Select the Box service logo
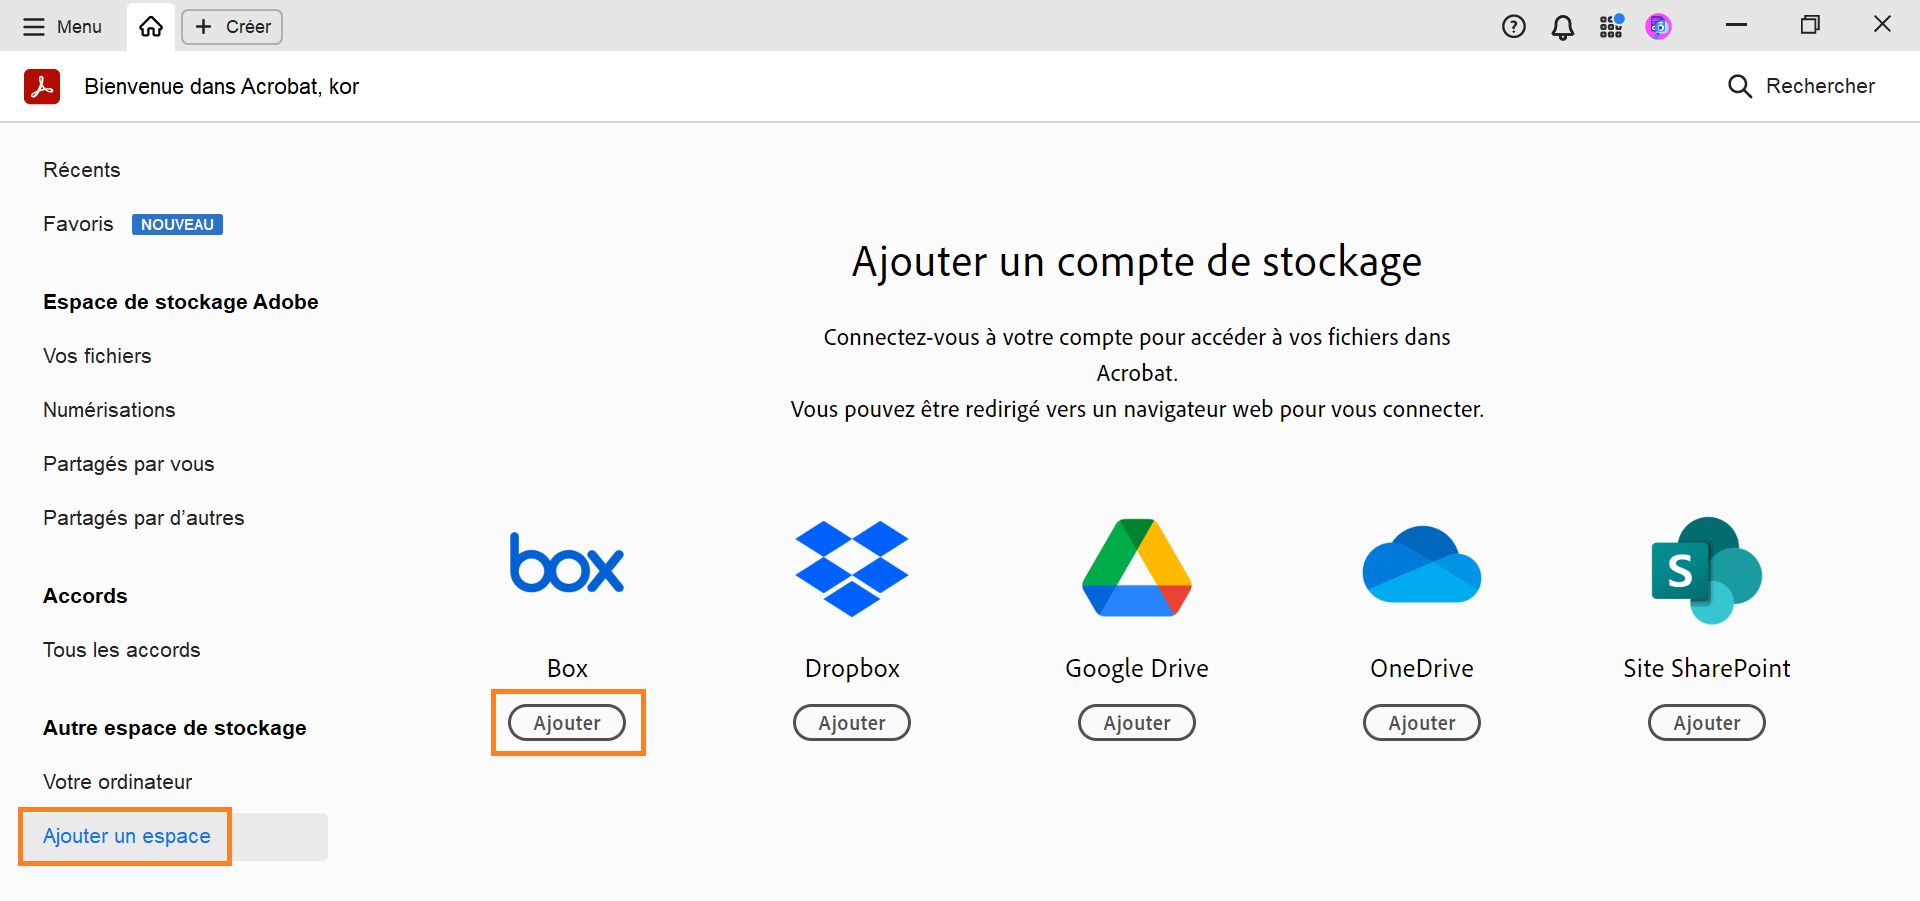 point(566,563)
